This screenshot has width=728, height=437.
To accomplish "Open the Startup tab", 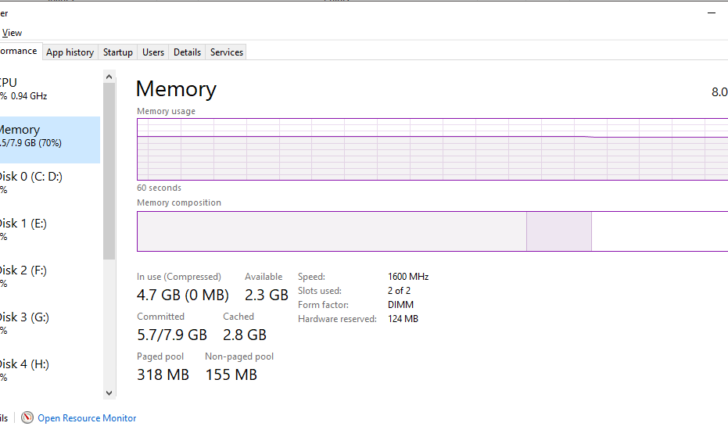I will tap(118, 52).
